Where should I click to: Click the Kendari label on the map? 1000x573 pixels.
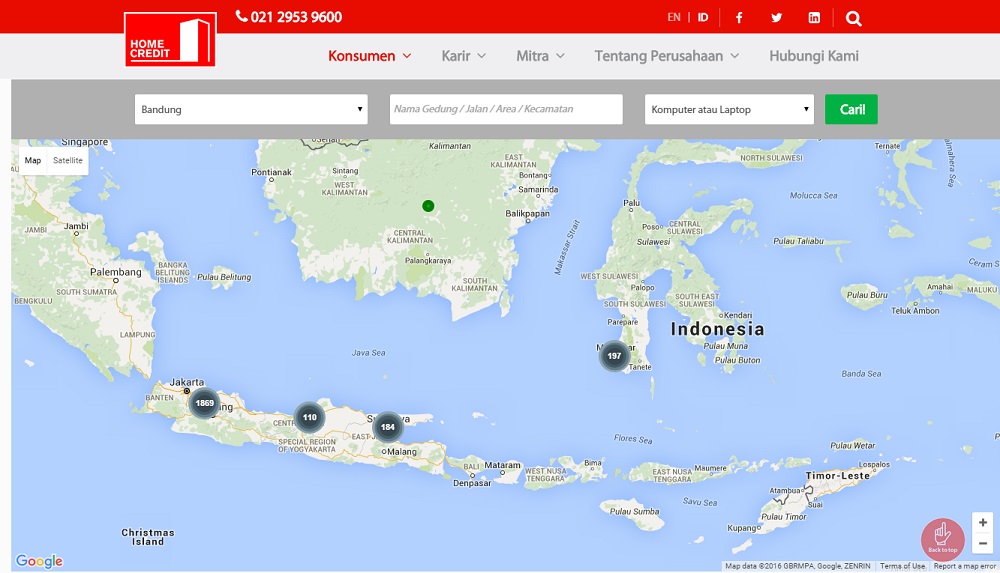pyautogui.click(x=738, y=315)
